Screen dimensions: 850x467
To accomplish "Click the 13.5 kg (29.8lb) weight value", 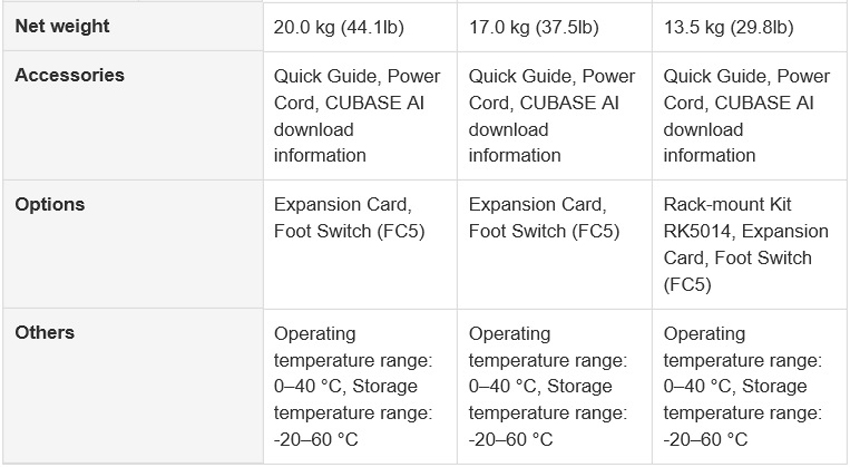I will click(729, 27).
